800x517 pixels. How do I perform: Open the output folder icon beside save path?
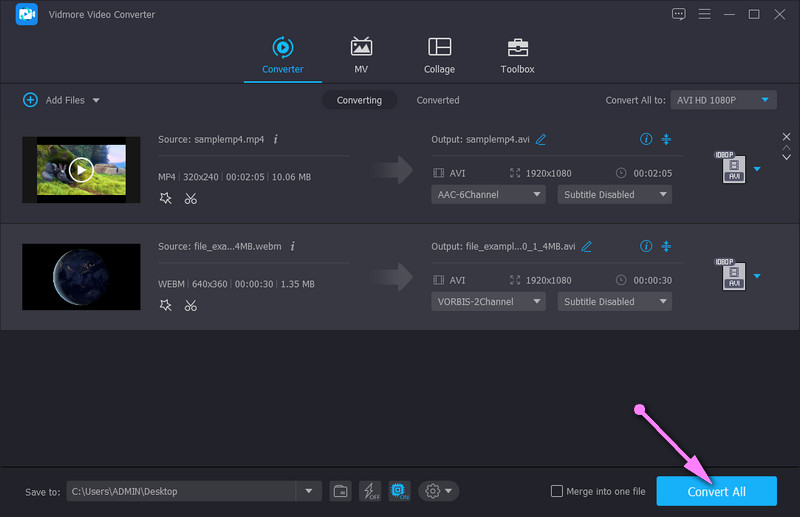[341, 490]
